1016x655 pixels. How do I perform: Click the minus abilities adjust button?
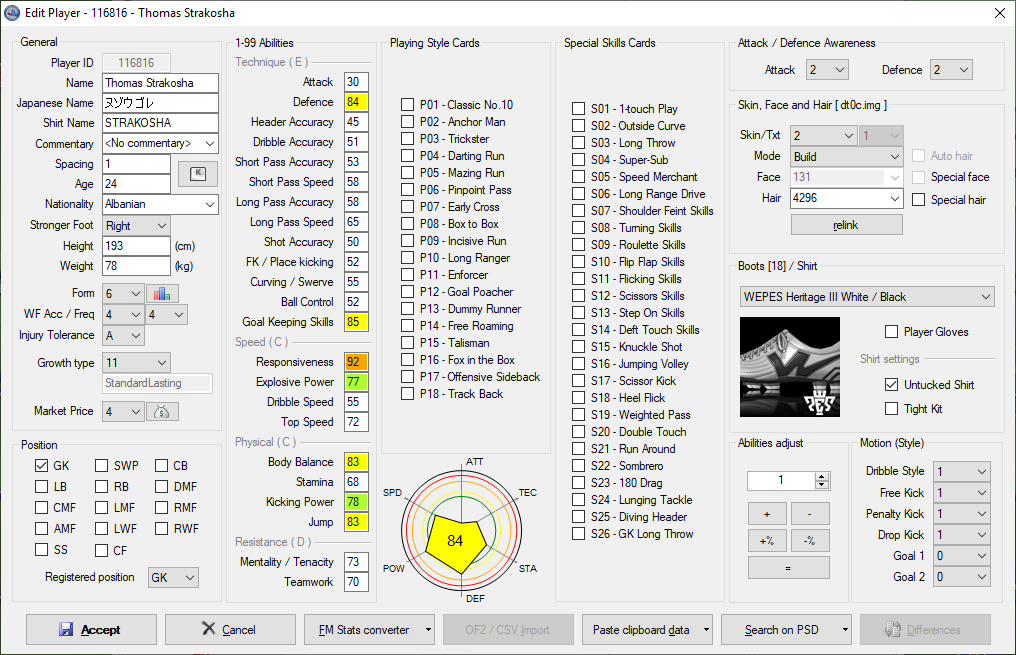point(810,514)
